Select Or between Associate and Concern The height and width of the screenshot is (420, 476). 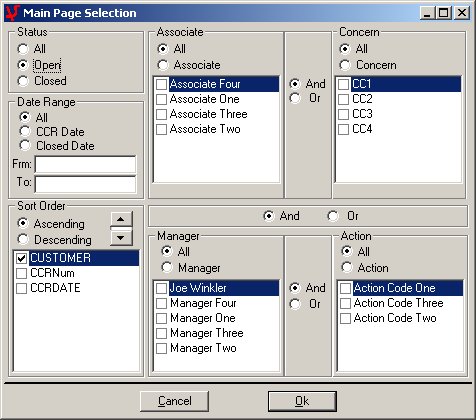point(295,98)
